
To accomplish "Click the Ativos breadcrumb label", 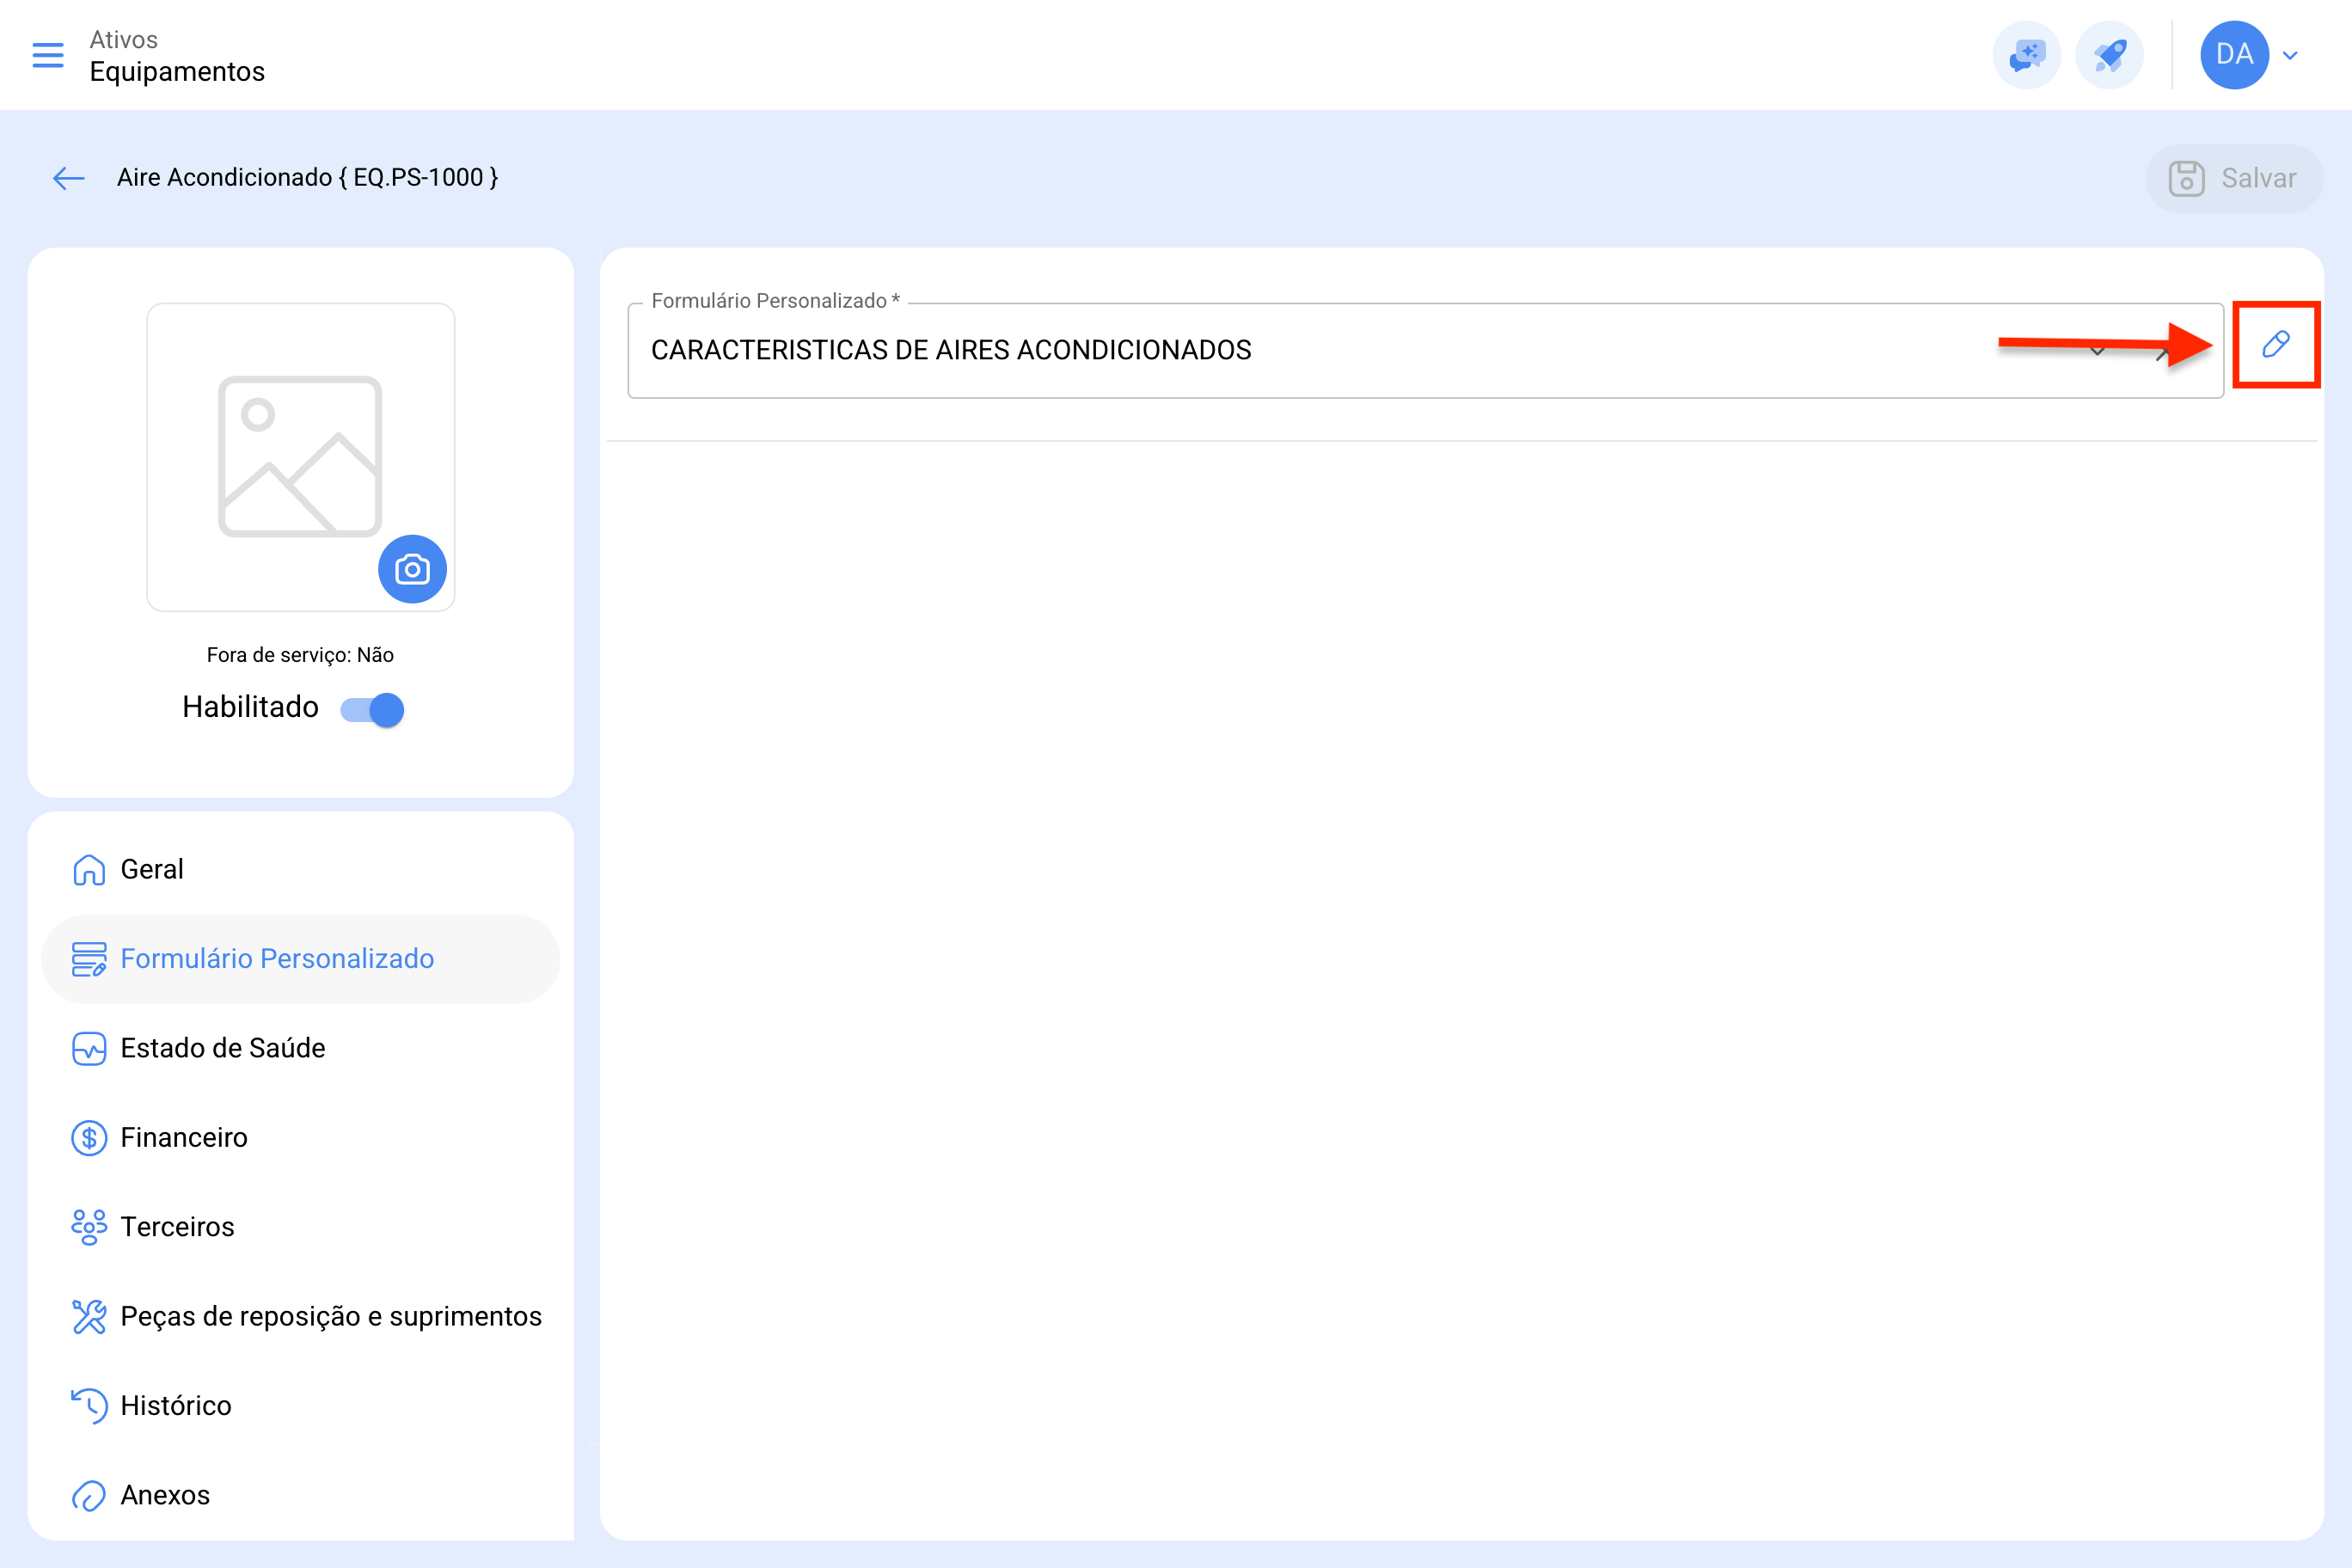I will click(x=124, y=39).
